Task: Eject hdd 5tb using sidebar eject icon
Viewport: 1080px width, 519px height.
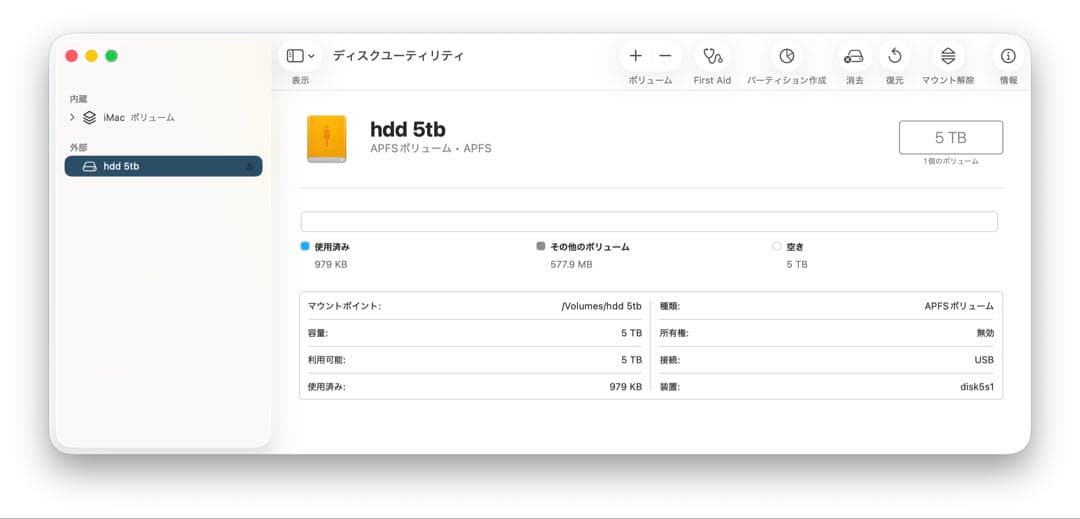Action: (x=249, y=167)
